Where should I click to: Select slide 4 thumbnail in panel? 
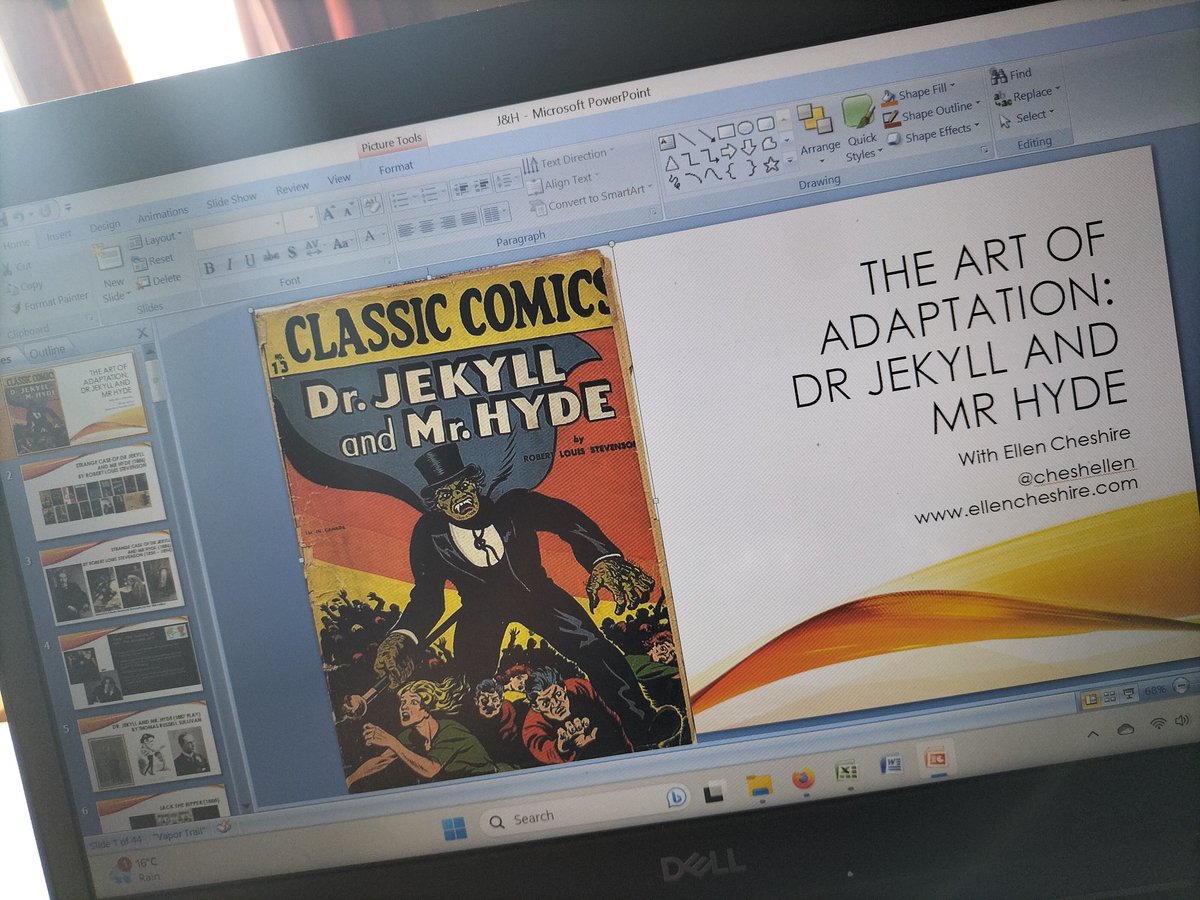tap(133, 663)
